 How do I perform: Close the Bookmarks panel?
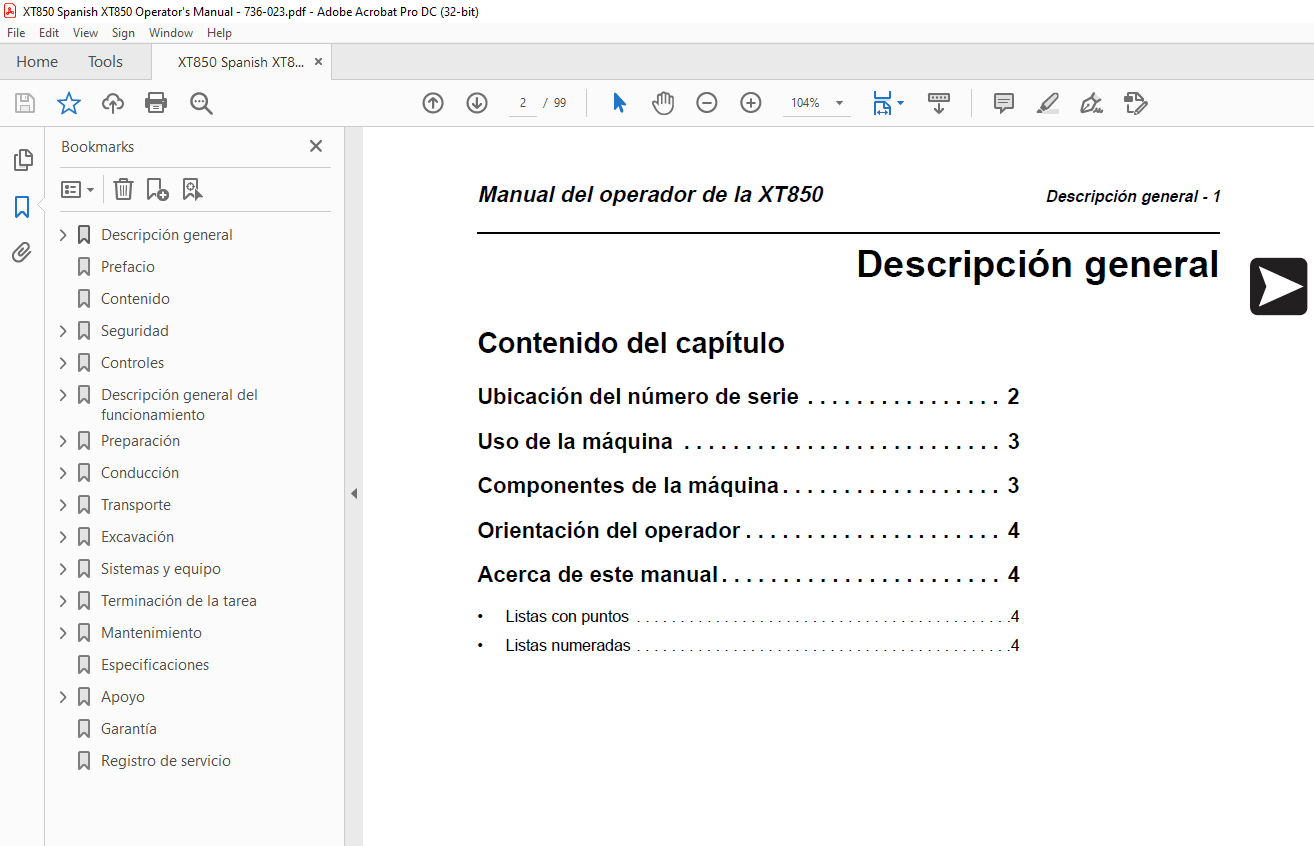coord(316,146)
